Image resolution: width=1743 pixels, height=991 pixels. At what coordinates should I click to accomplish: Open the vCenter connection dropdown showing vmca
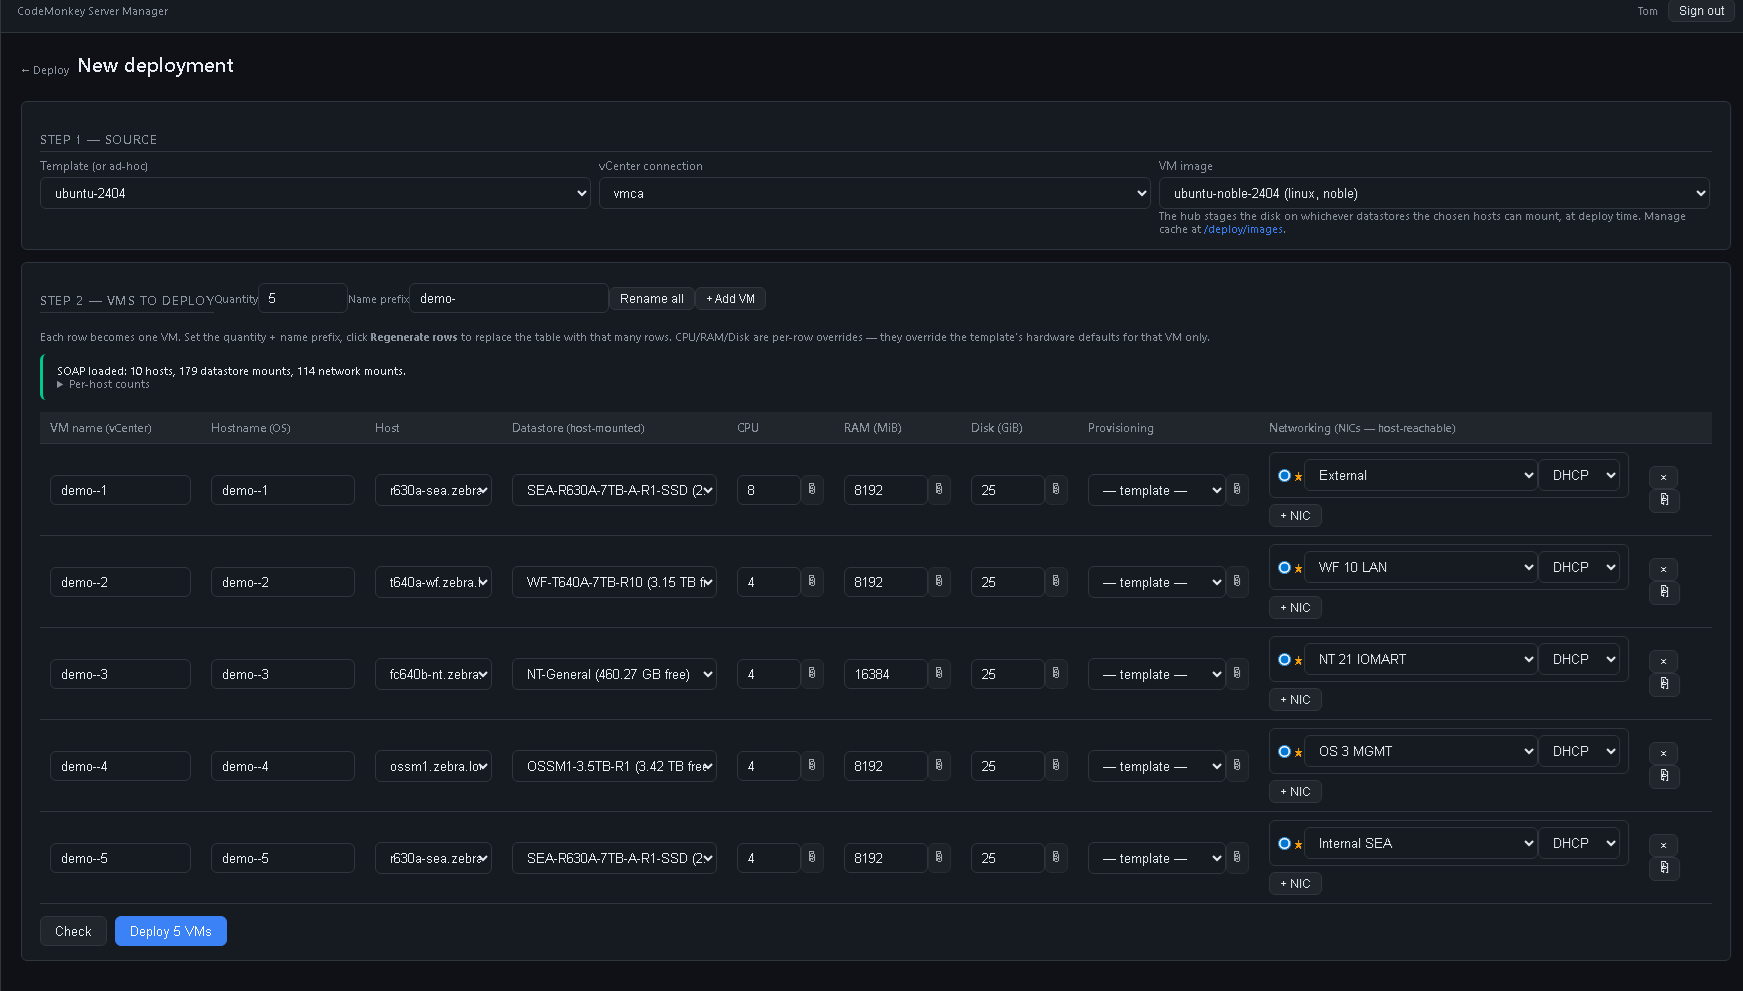874,193
